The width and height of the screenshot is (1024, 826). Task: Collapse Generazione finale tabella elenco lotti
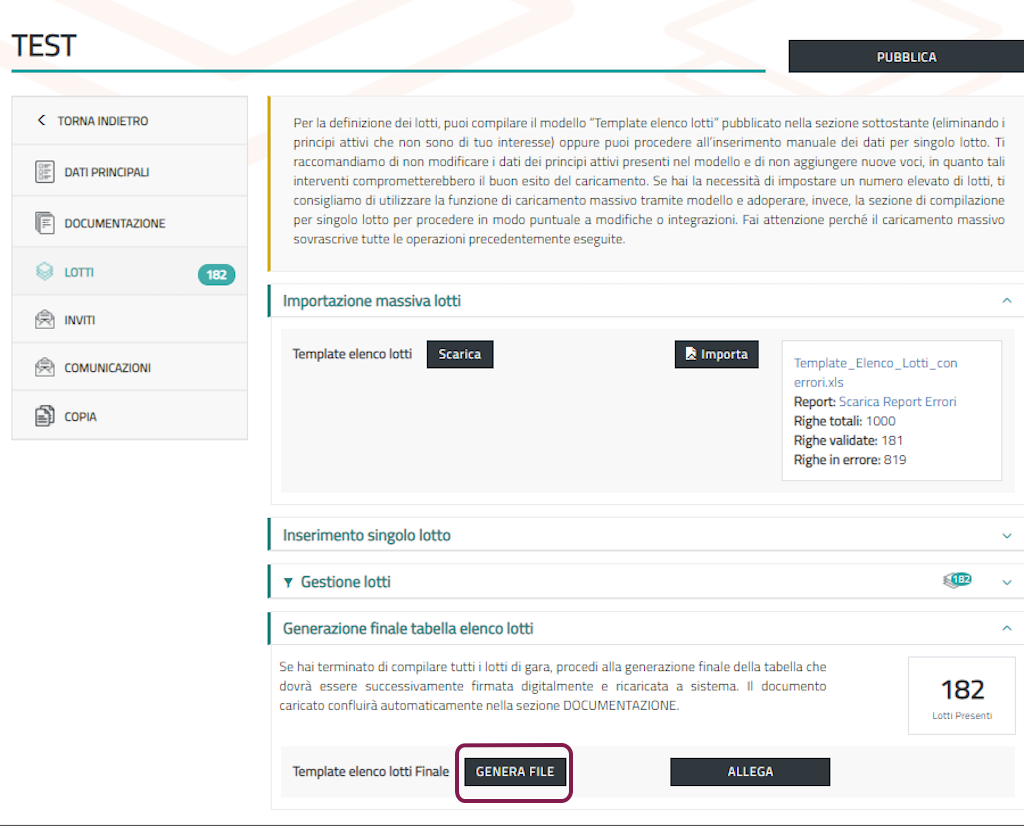[x=1006, y=628]
